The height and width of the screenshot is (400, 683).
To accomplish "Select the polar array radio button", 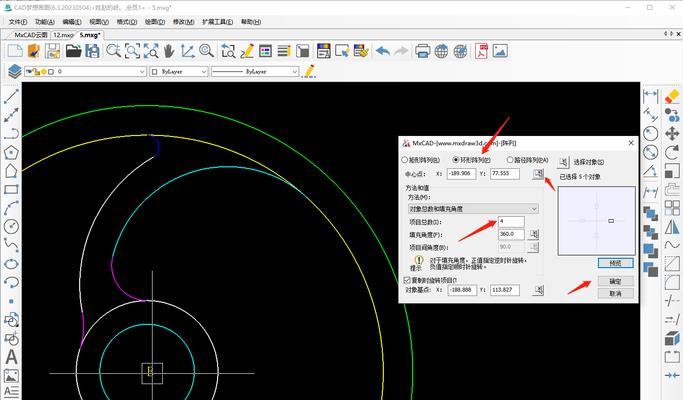I will pos(456,160).
